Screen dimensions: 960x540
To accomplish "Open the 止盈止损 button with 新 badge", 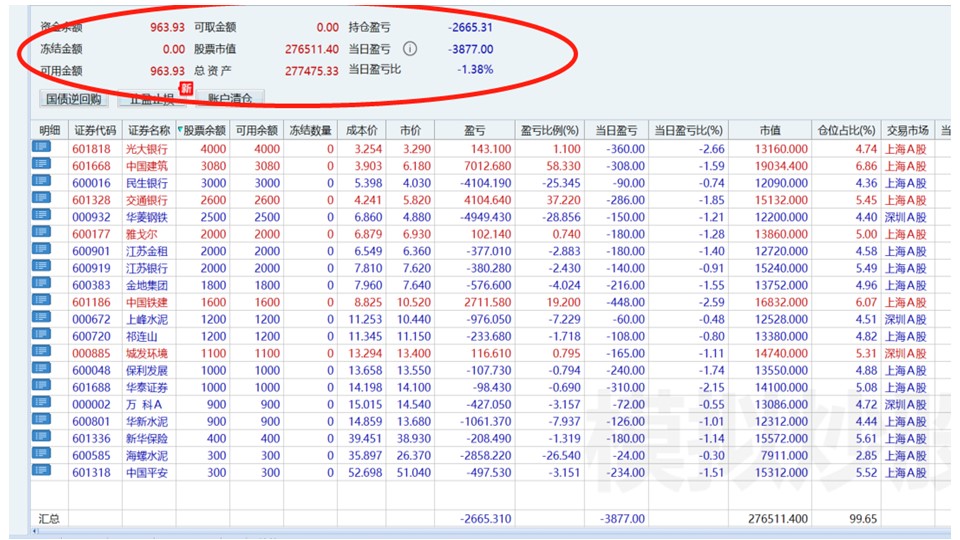I will pos(152,99).
